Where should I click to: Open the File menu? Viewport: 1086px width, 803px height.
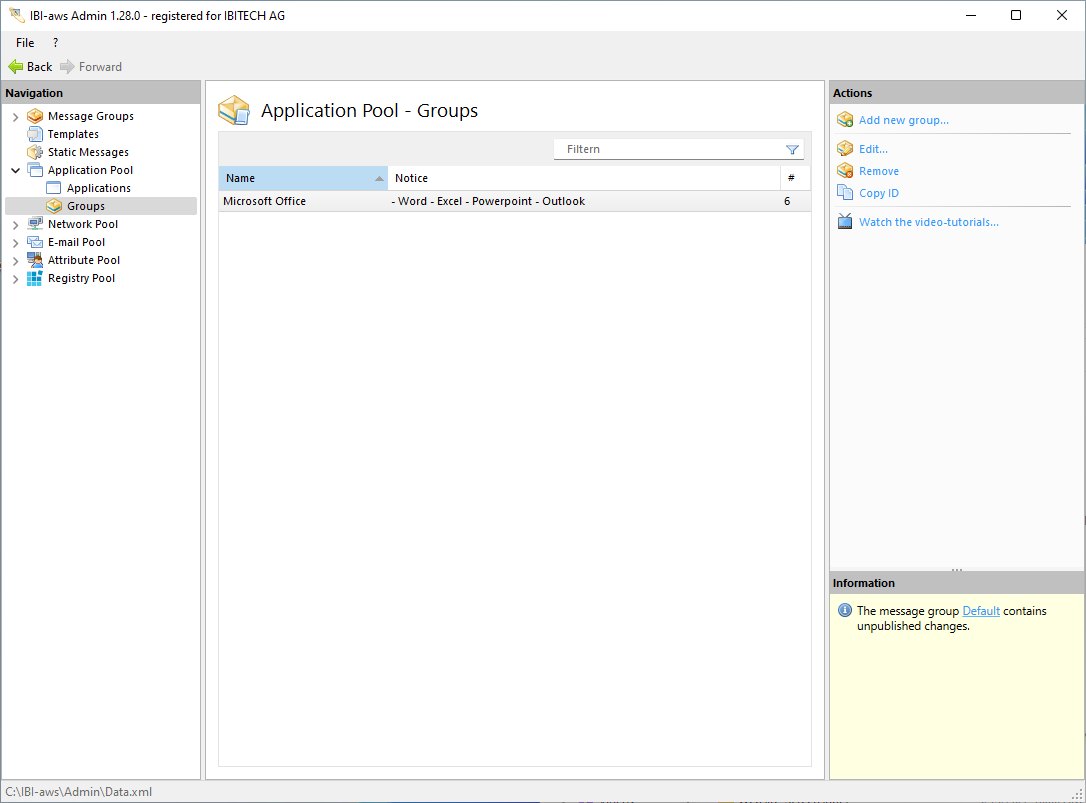(25, 43)
